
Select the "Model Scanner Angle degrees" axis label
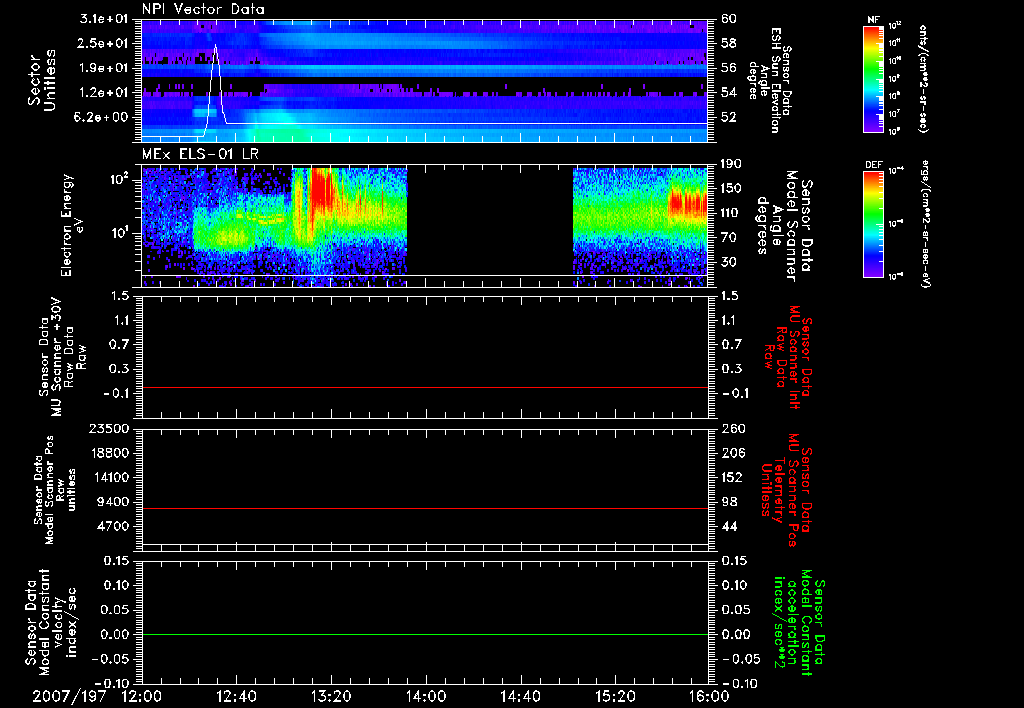click(784, 226)
